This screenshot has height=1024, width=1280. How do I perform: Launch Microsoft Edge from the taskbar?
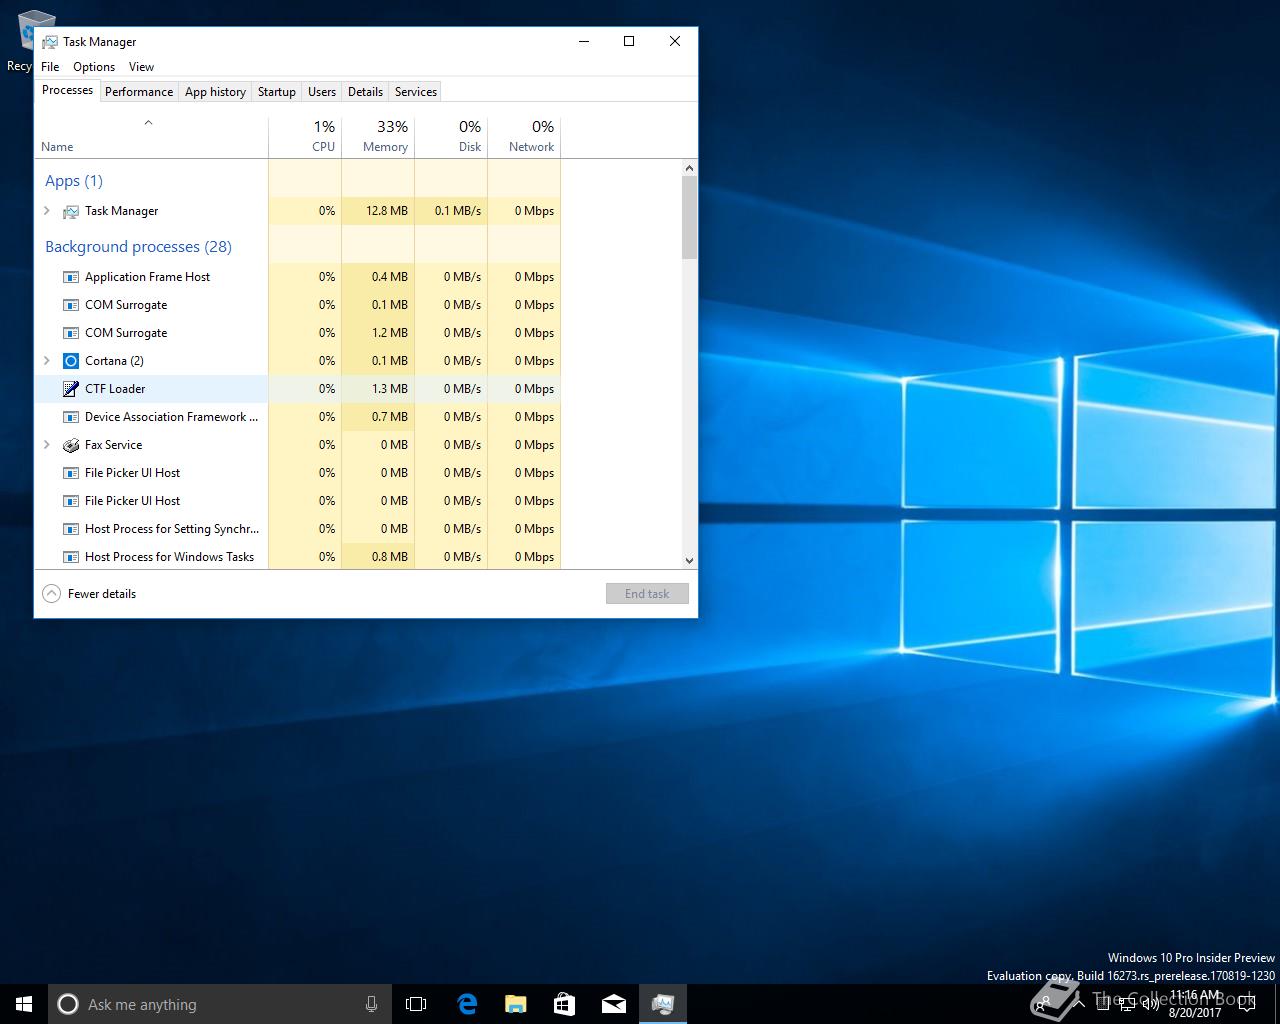(467, 1004)
